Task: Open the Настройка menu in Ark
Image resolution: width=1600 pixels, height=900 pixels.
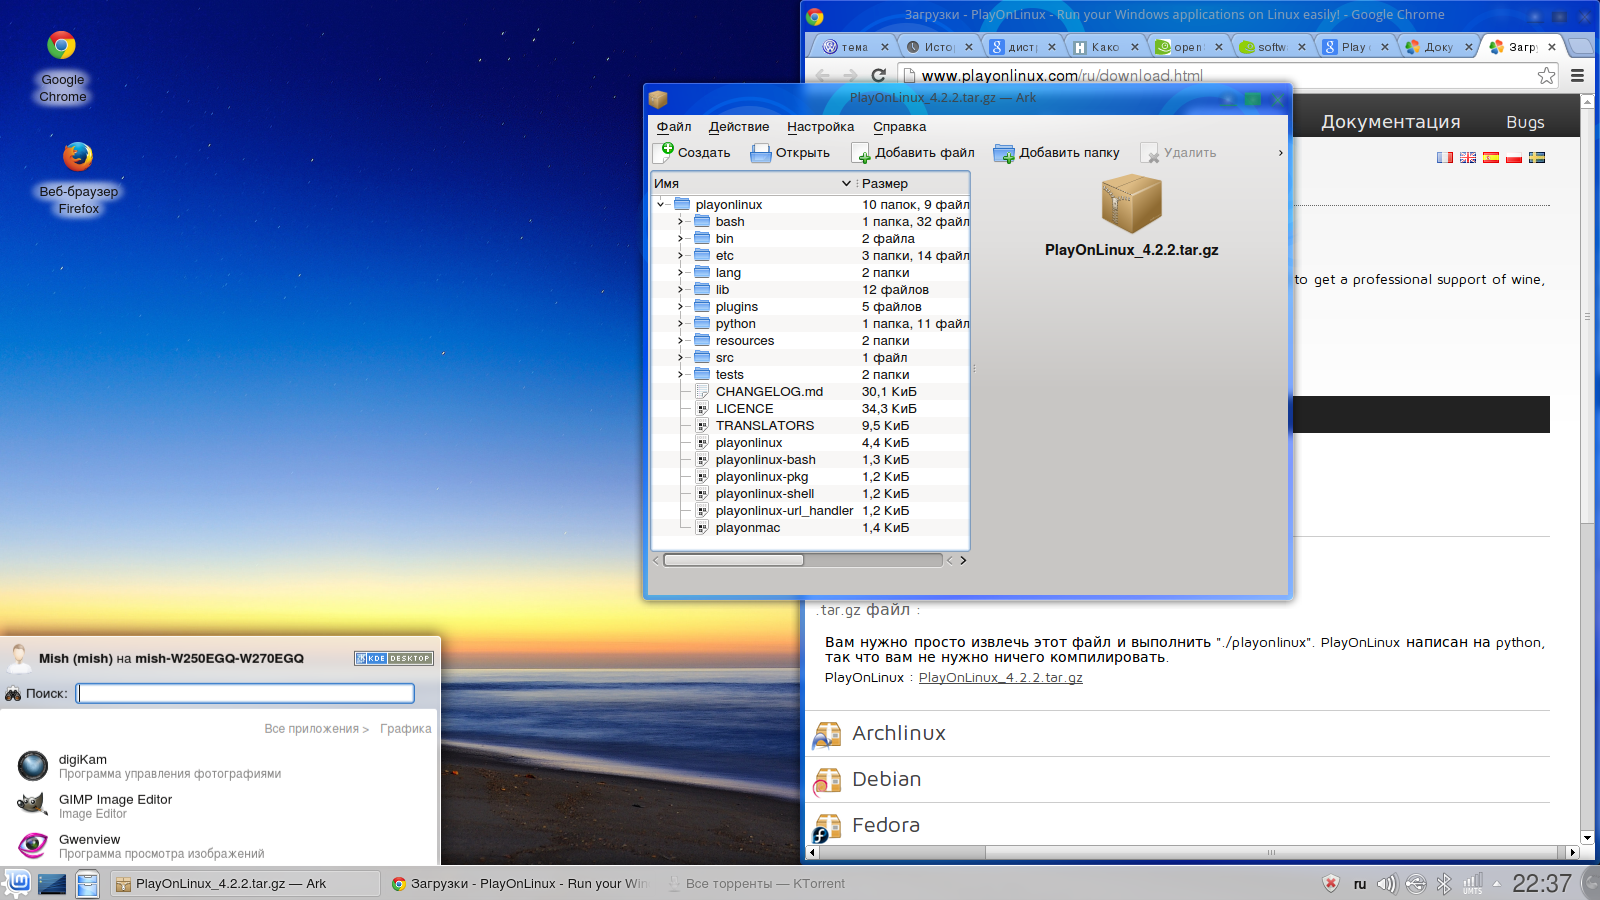Action: pyautogui.click(x=820, y=127)
